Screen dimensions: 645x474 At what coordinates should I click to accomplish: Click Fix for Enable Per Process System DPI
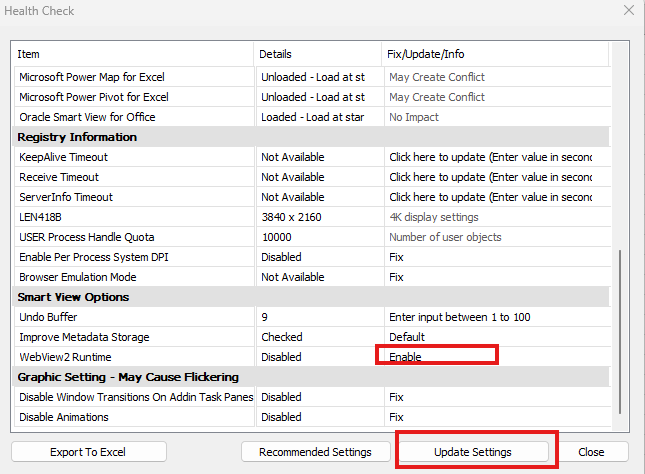(396, 257)
